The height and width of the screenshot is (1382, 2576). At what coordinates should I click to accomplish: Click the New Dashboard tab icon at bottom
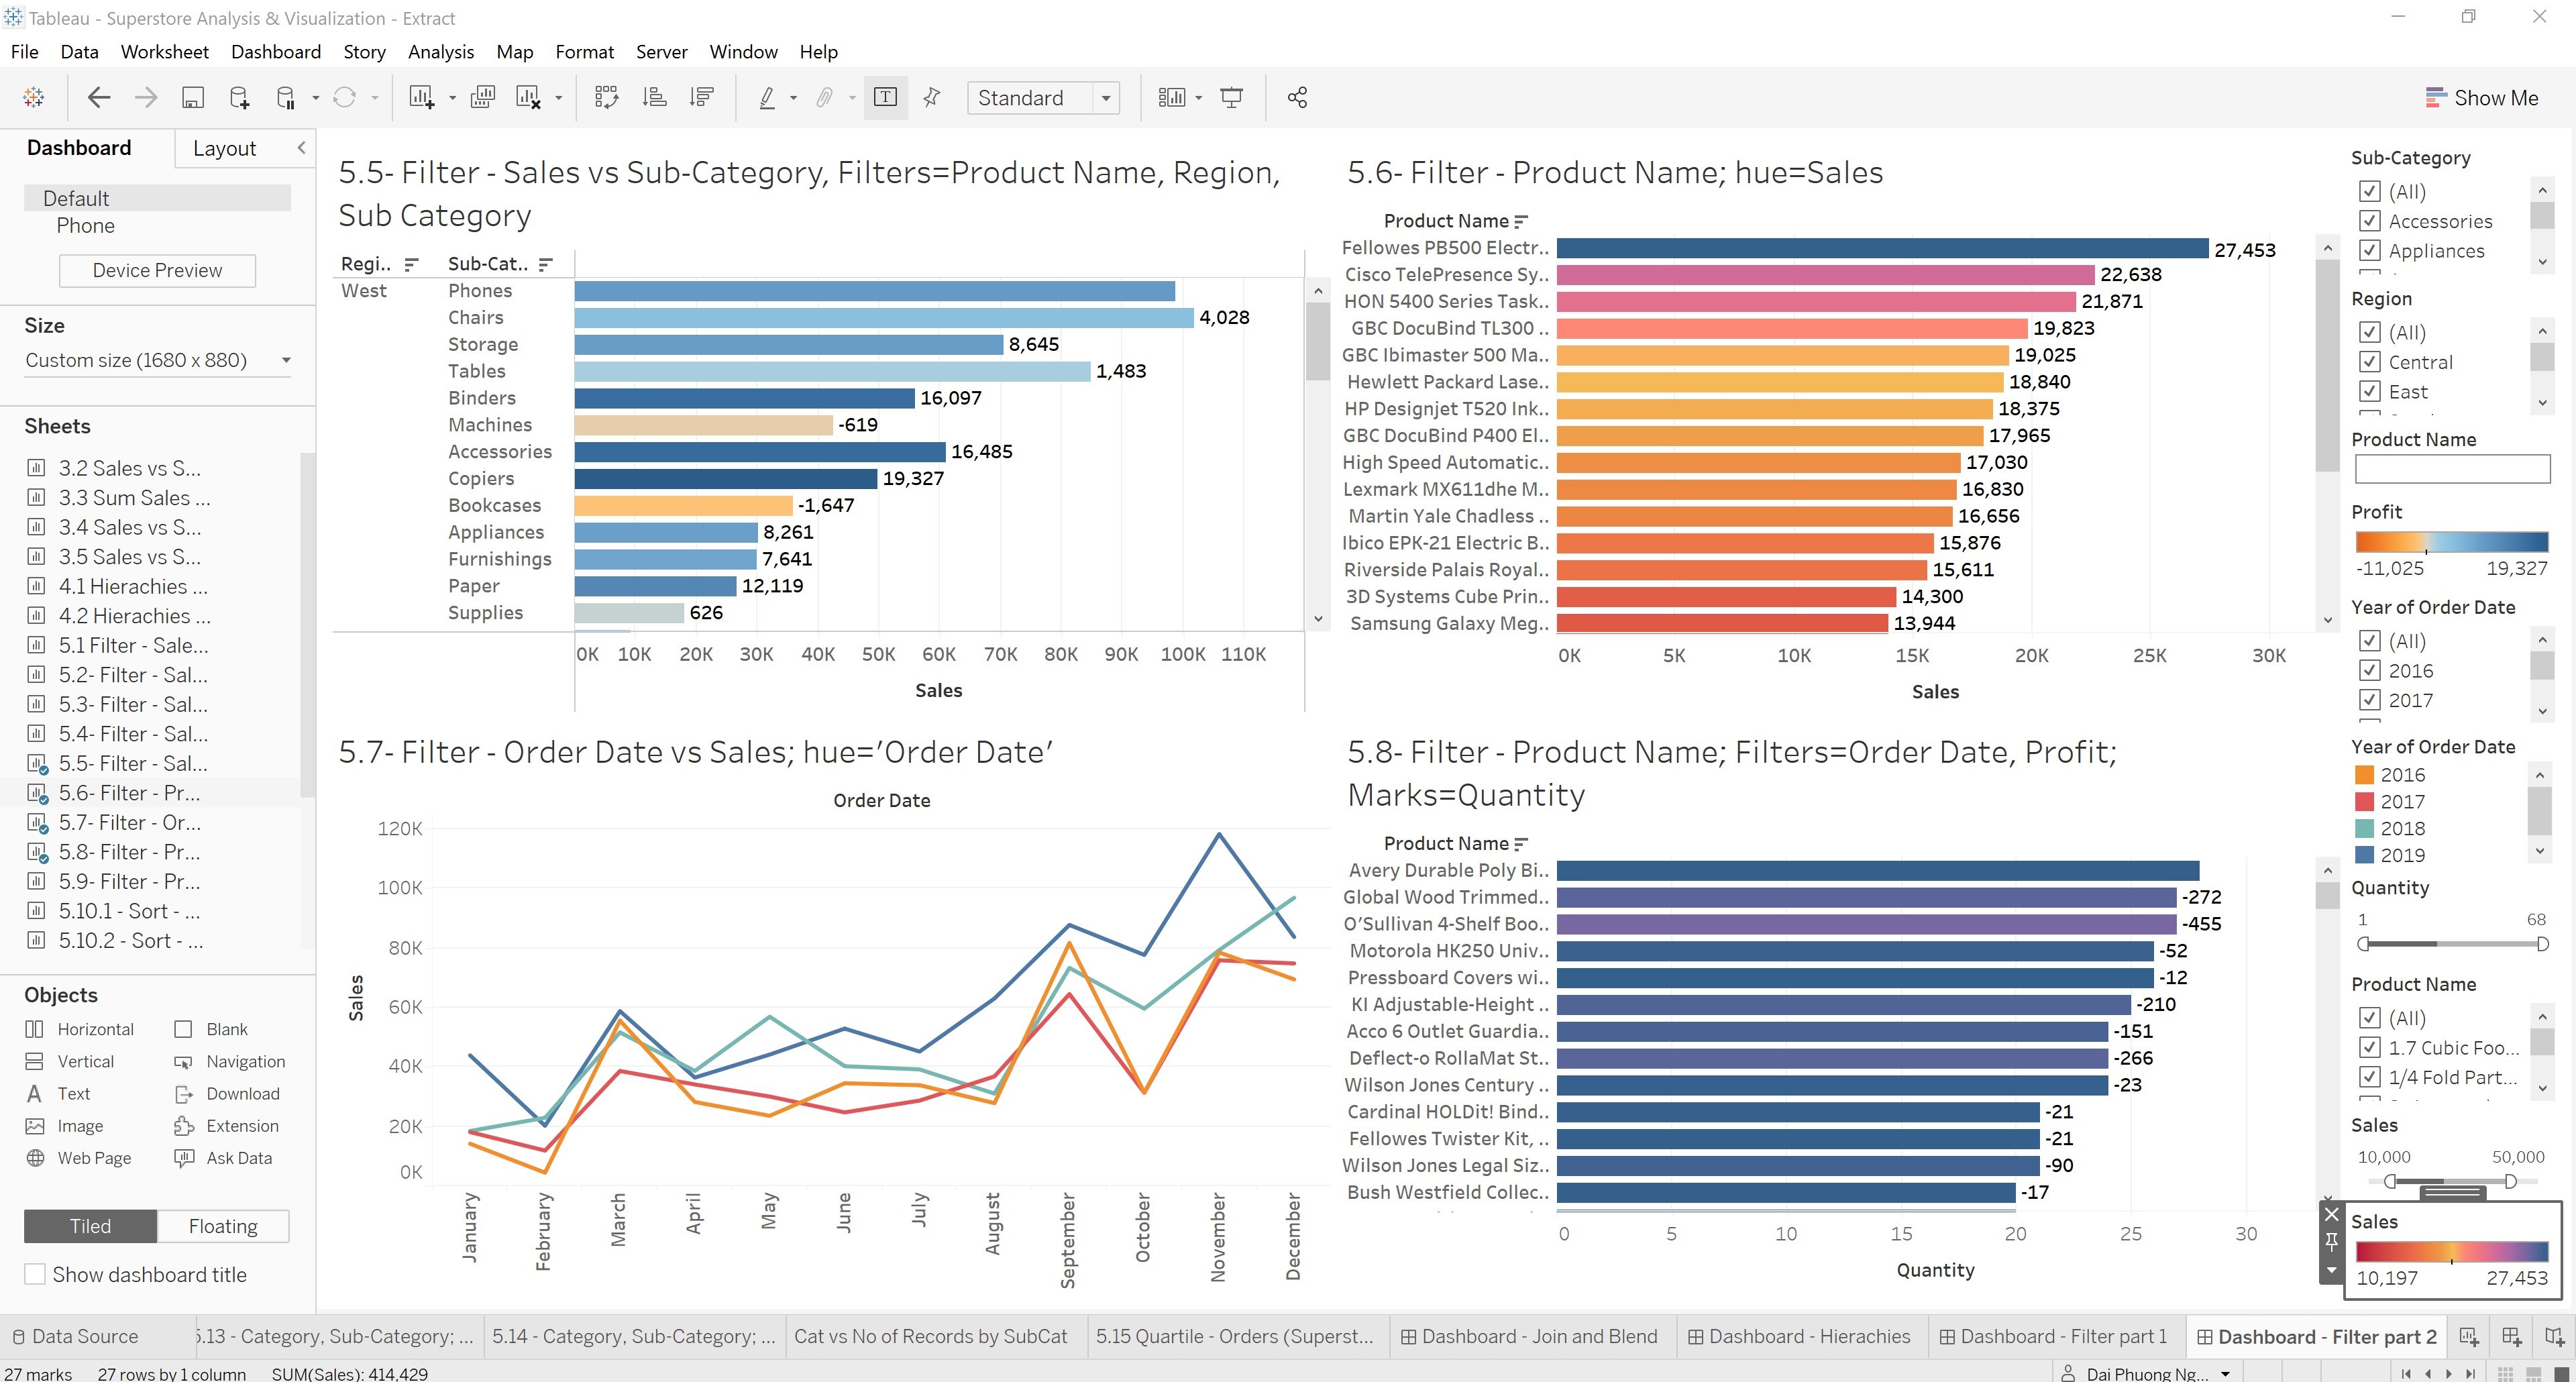(2511, 1336)
